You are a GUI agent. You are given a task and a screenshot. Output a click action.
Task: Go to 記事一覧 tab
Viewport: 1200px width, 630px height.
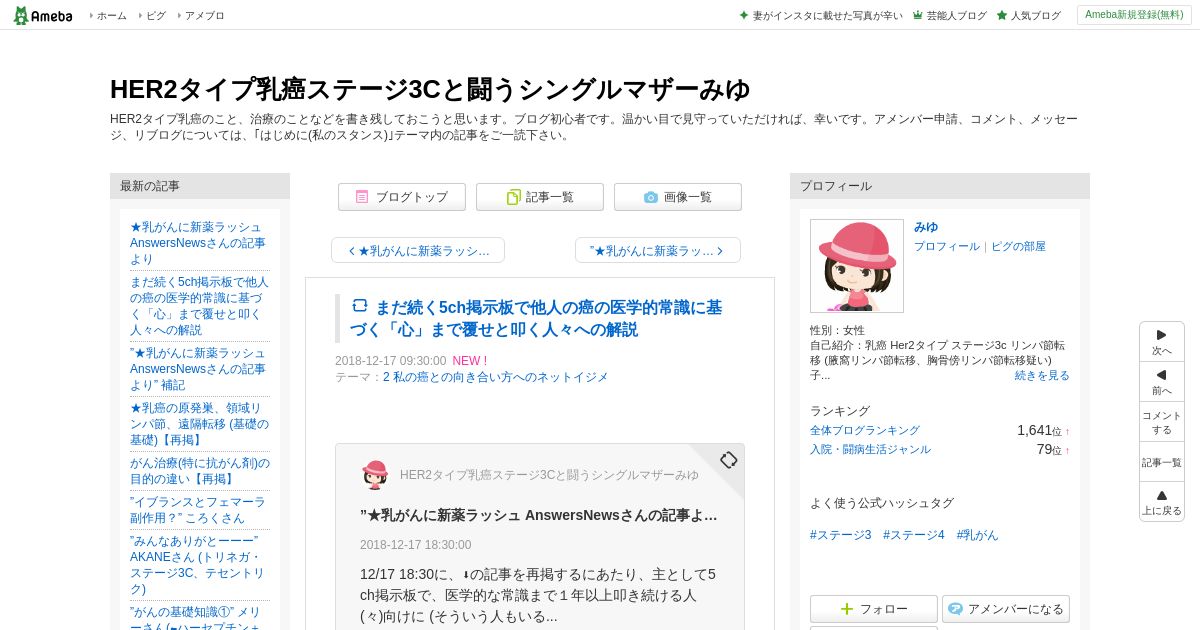tap(540, 197)
